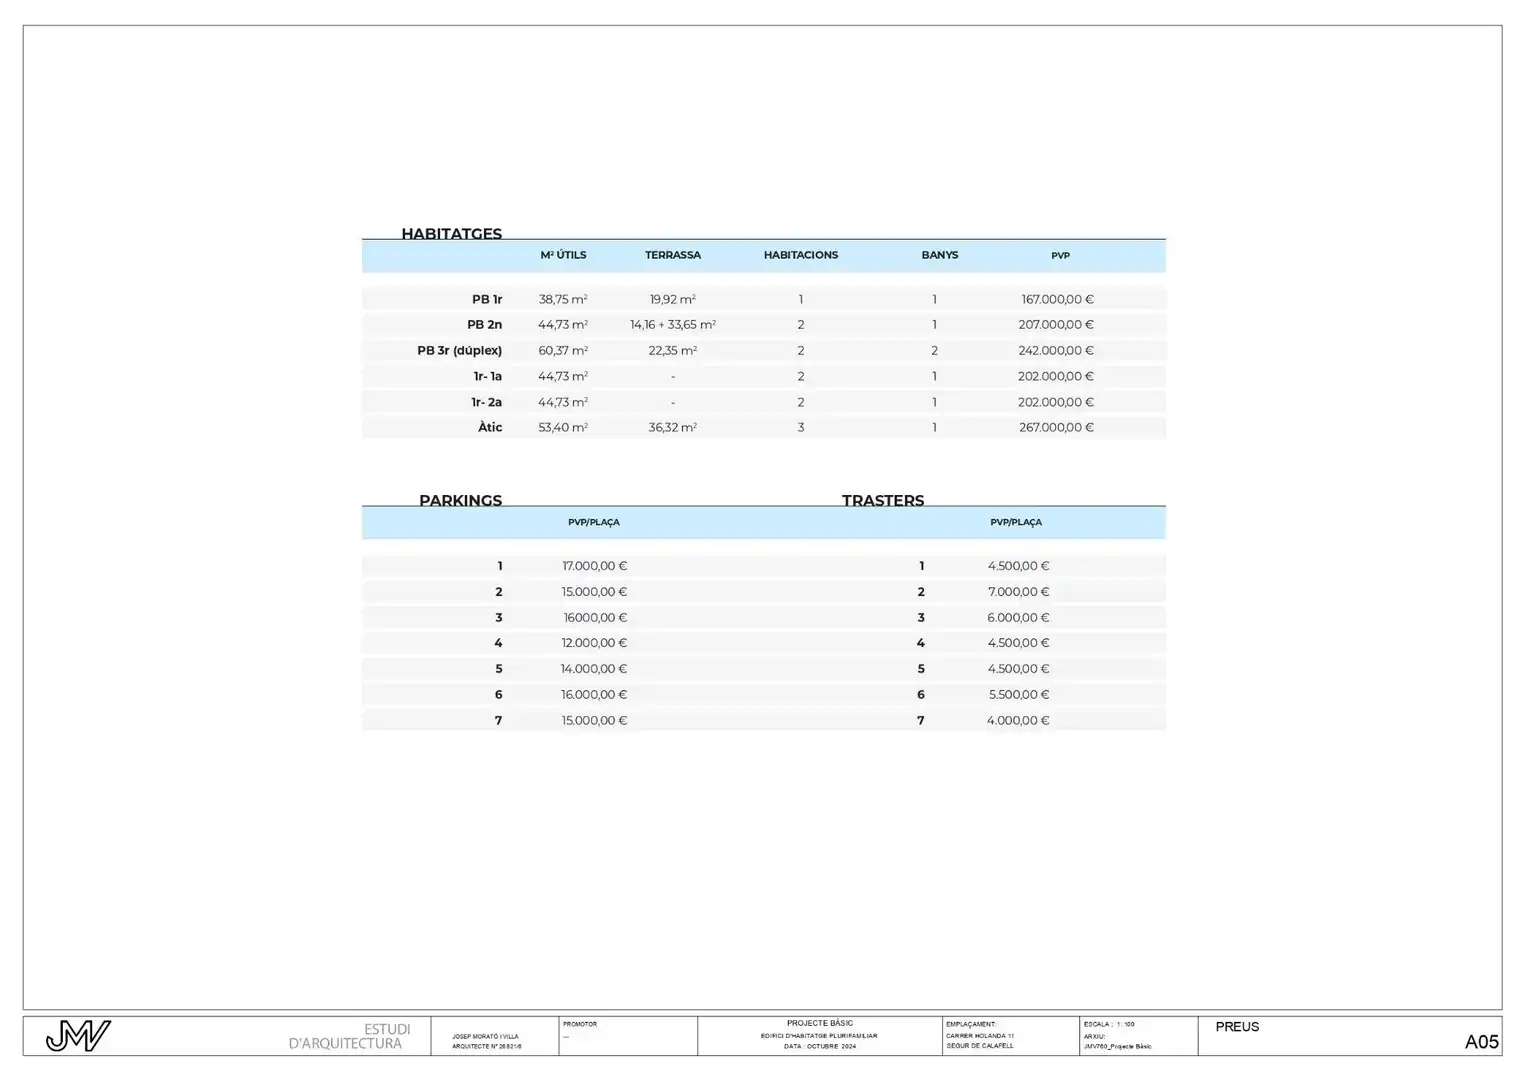Select the 14,16 + 33,65 m² terrace value

[x=673, y=325]
